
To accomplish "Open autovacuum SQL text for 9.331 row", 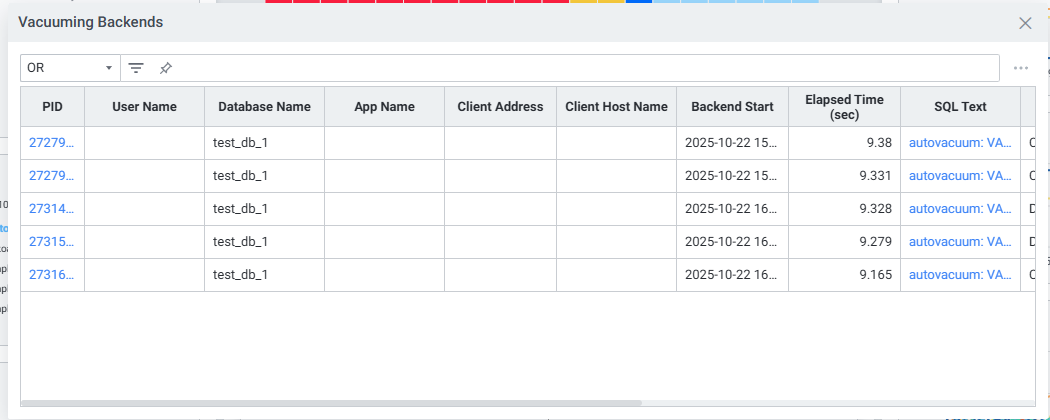I will 960,176.
